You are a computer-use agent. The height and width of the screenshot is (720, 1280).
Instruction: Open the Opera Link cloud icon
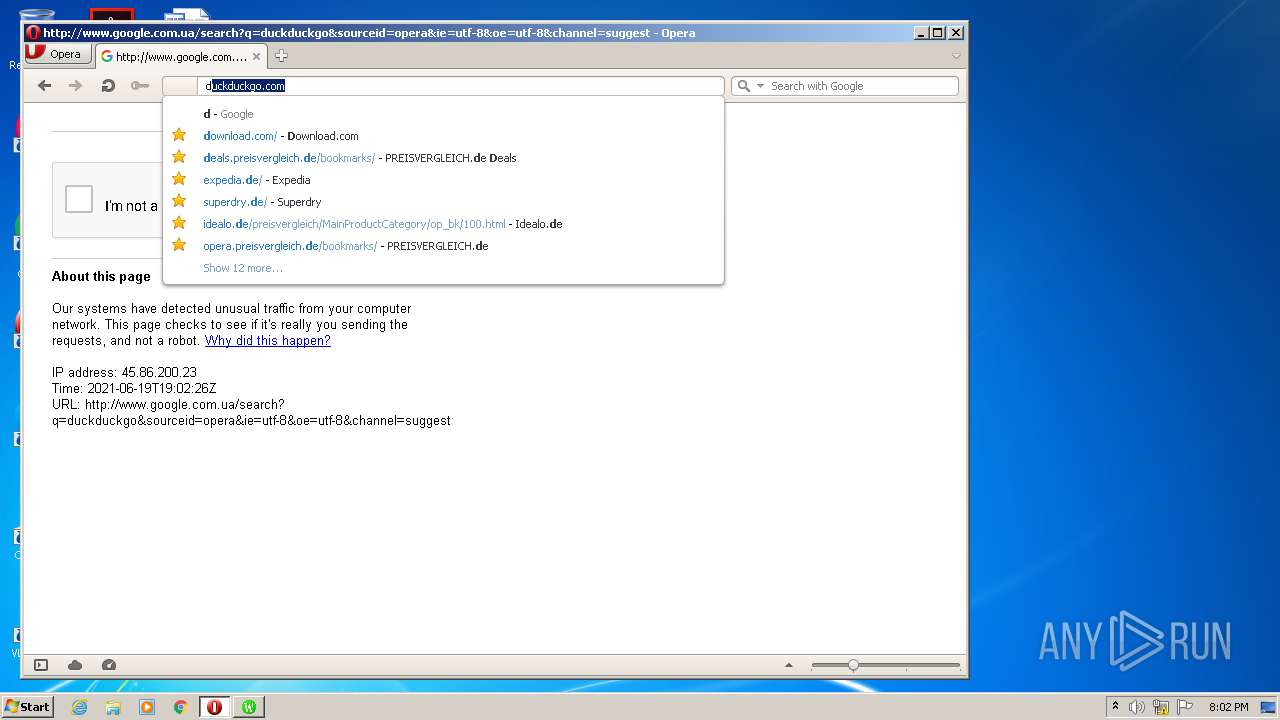[x=75, y=665]
